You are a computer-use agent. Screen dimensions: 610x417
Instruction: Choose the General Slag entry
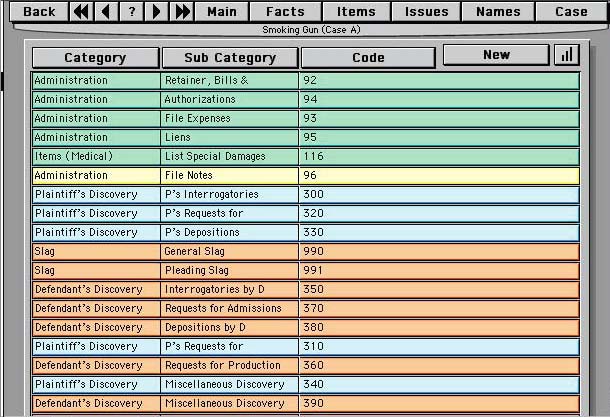tap(230, 252)
